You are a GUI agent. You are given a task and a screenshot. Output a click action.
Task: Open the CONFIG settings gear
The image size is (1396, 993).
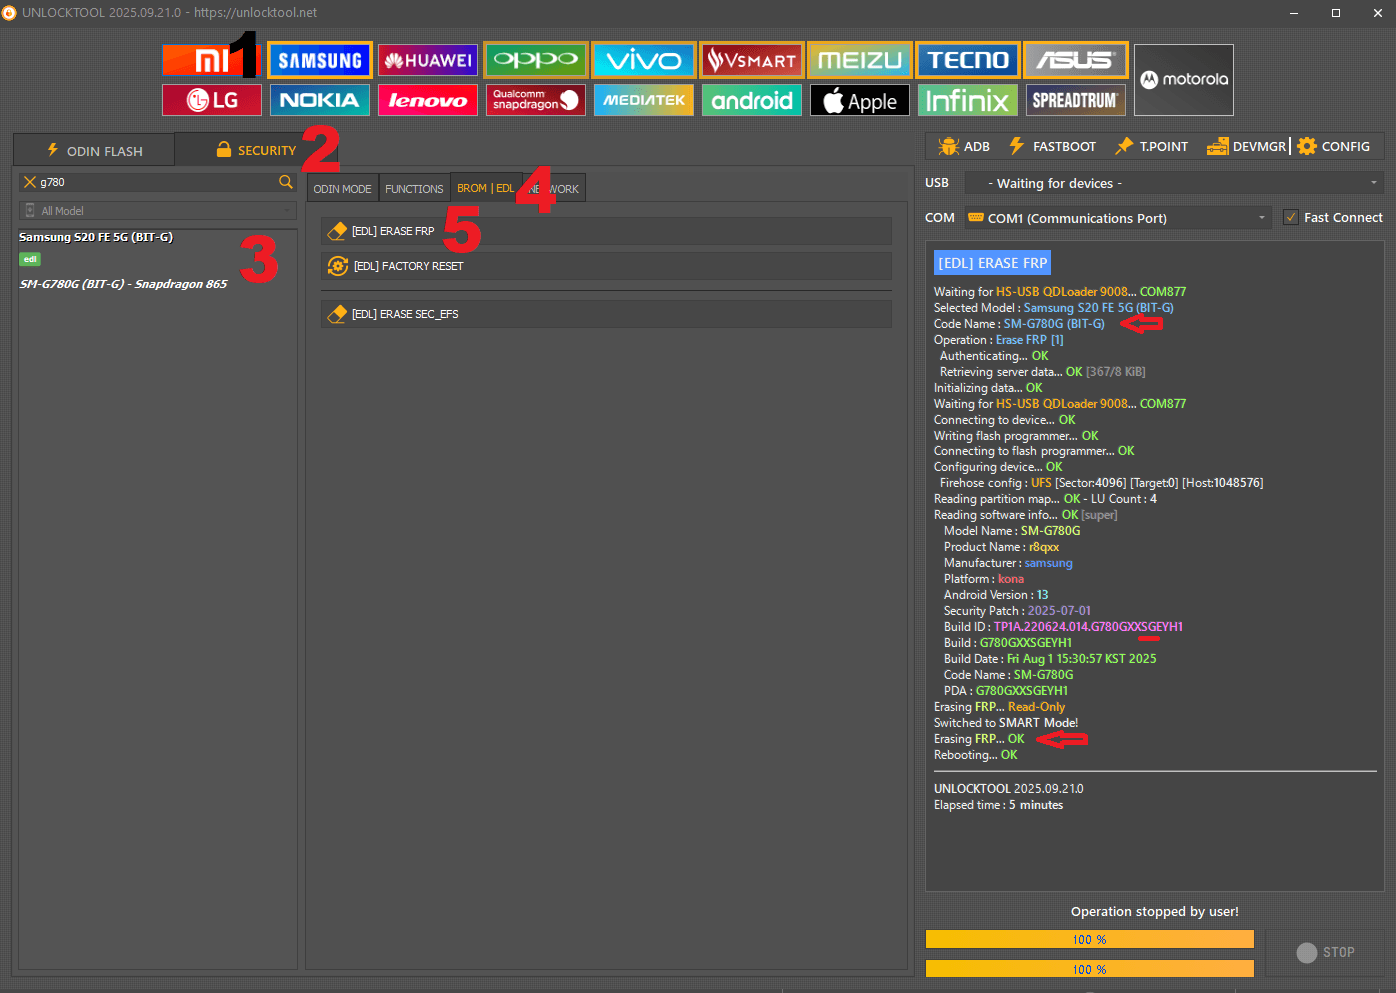tap(1334, 146)
